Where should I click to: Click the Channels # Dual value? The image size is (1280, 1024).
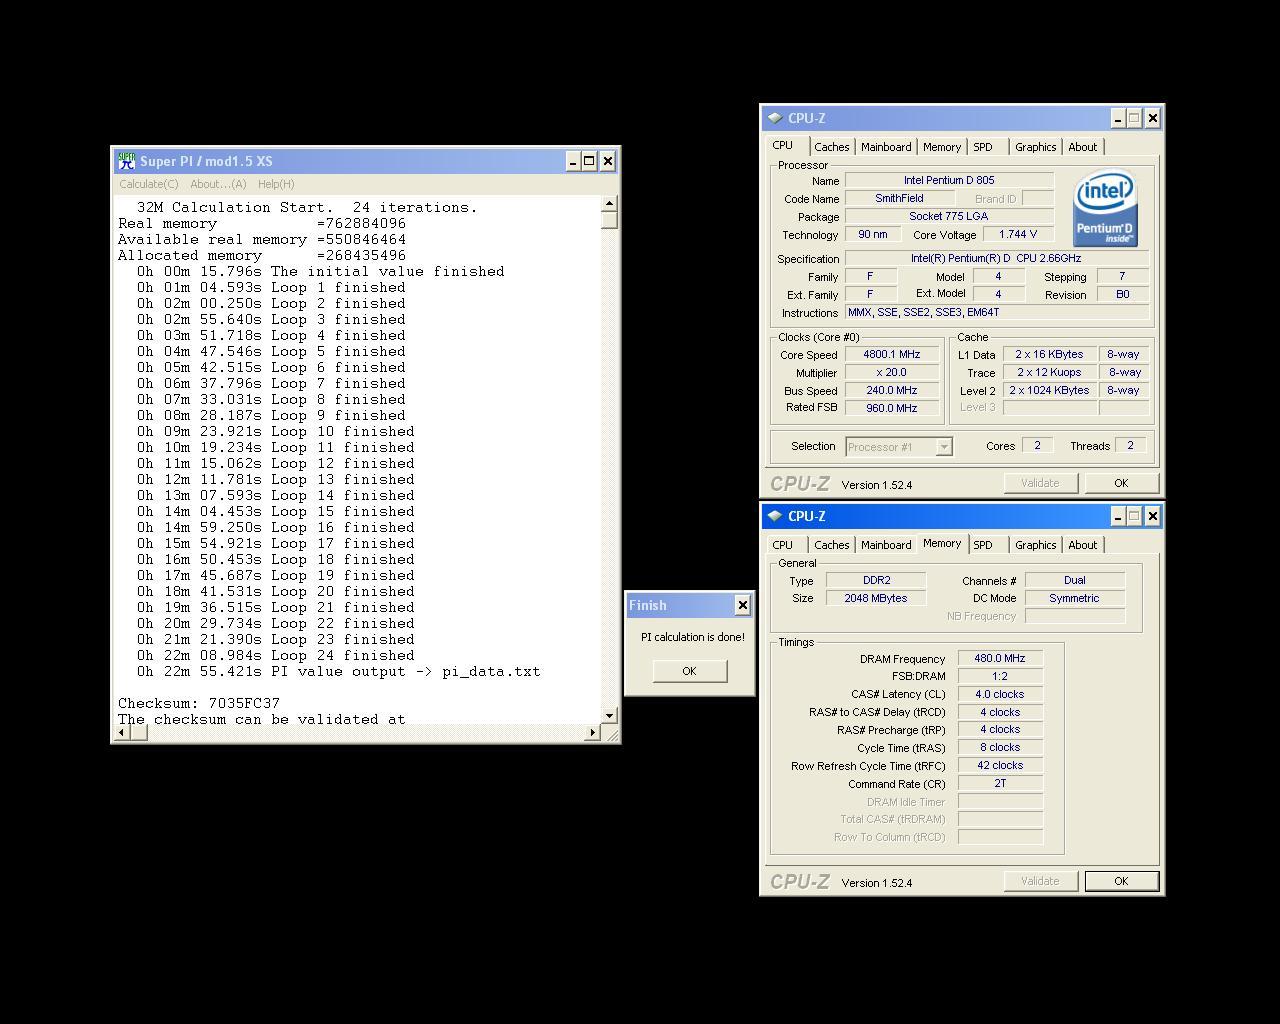pos(1075,580)
